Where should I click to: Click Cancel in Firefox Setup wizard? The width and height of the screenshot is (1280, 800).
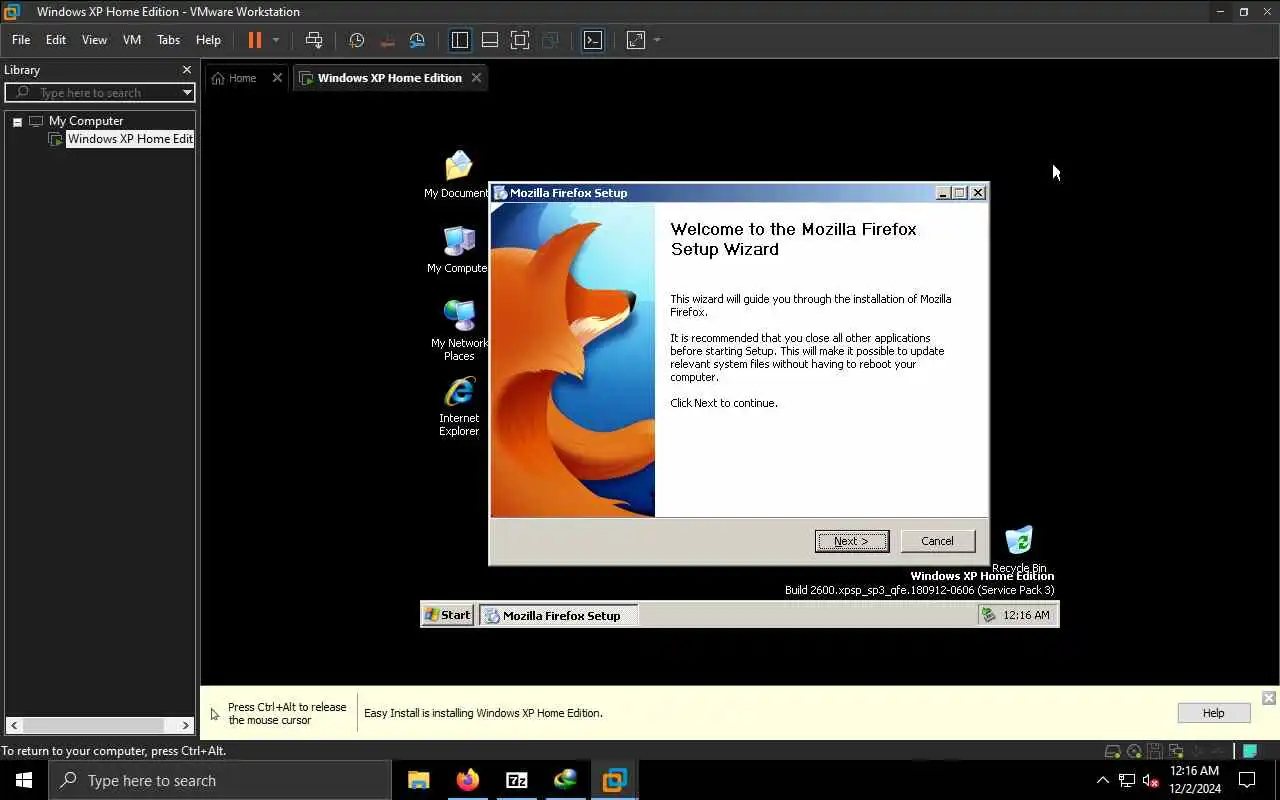tap(937, 541)
